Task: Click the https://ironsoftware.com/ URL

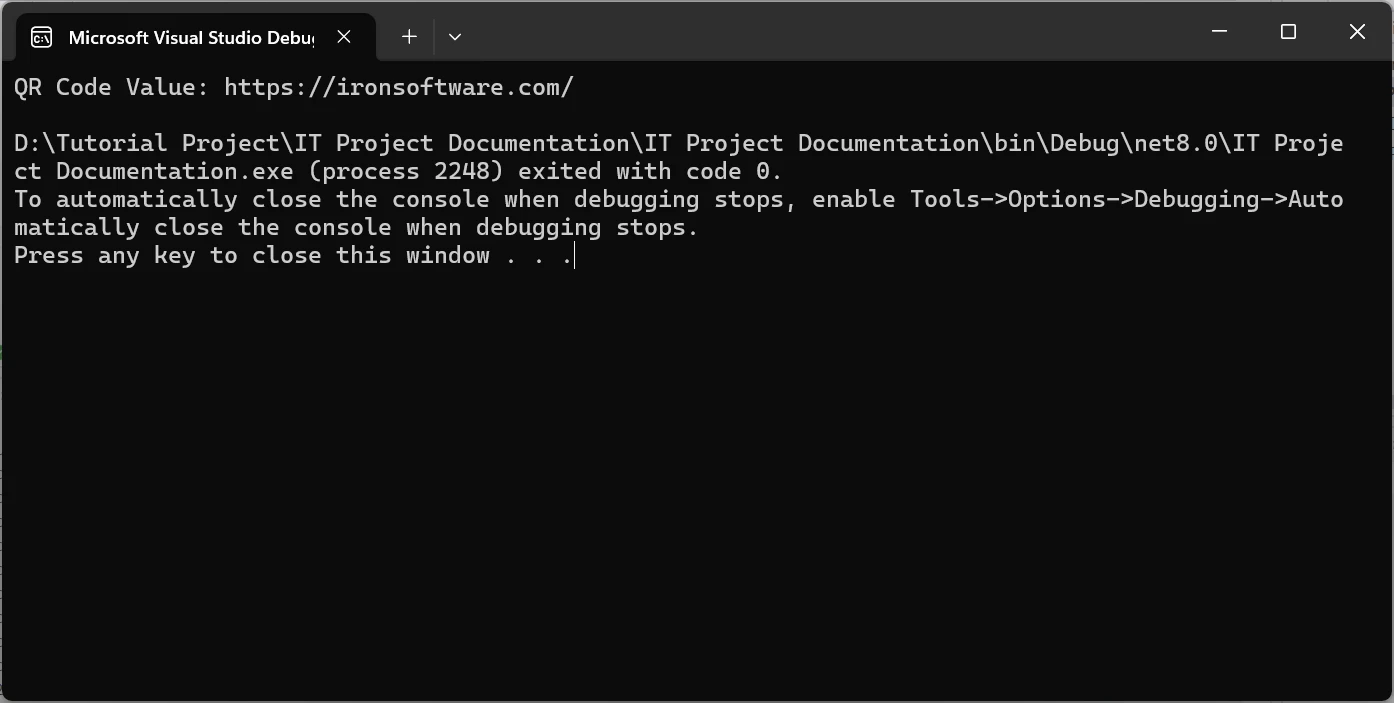Action: (398, 87)
